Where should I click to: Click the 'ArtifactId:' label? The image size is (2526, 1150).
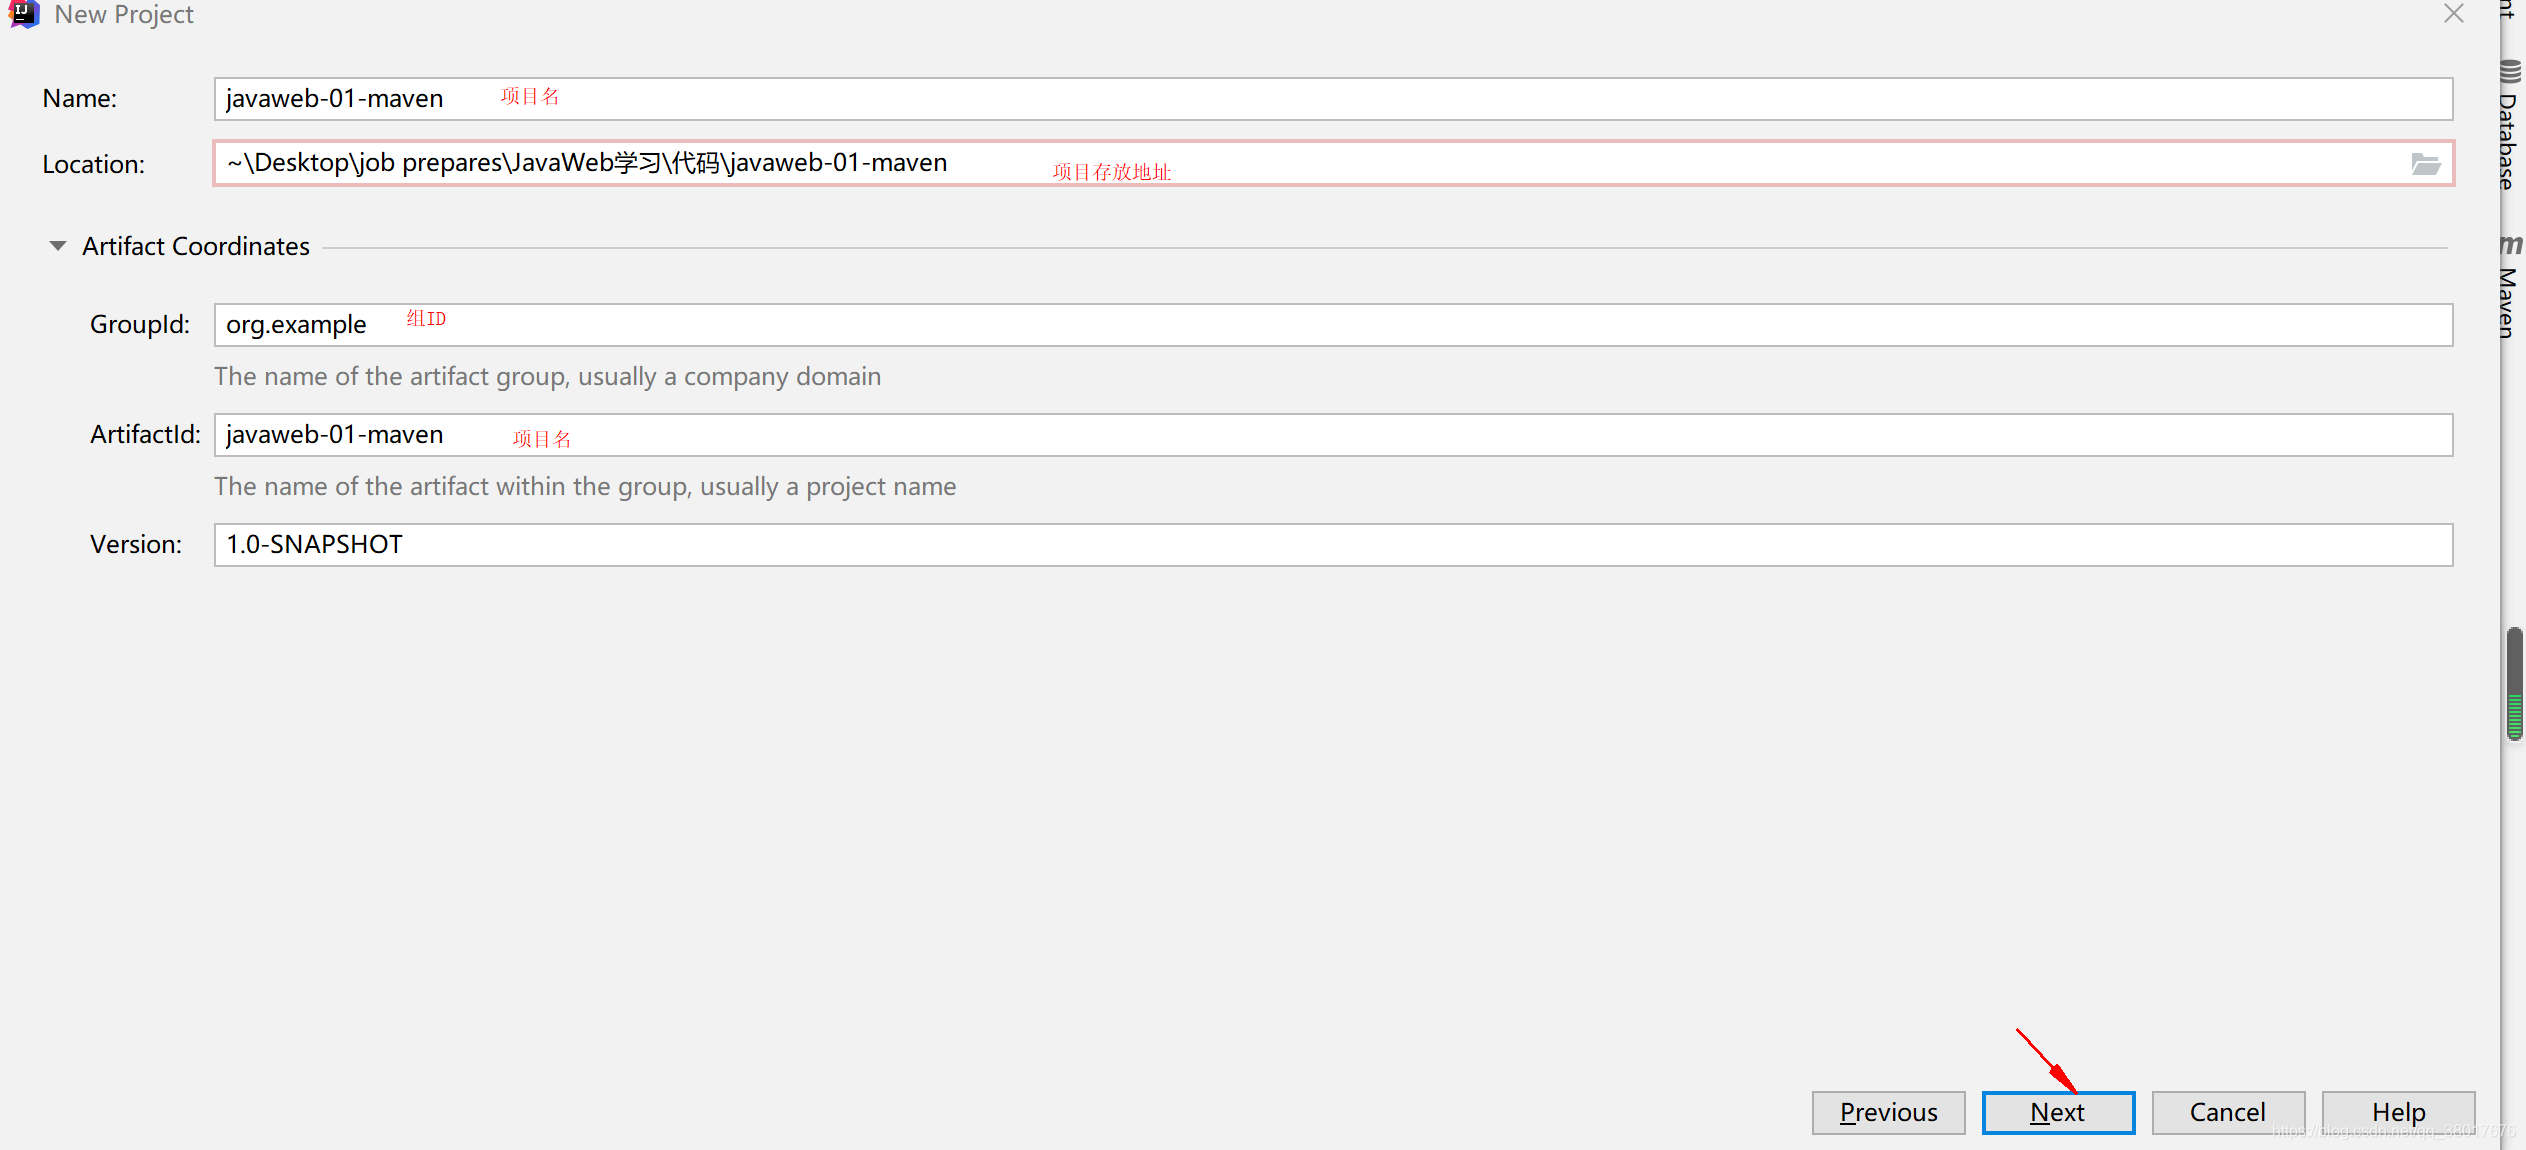coord(145,434)
